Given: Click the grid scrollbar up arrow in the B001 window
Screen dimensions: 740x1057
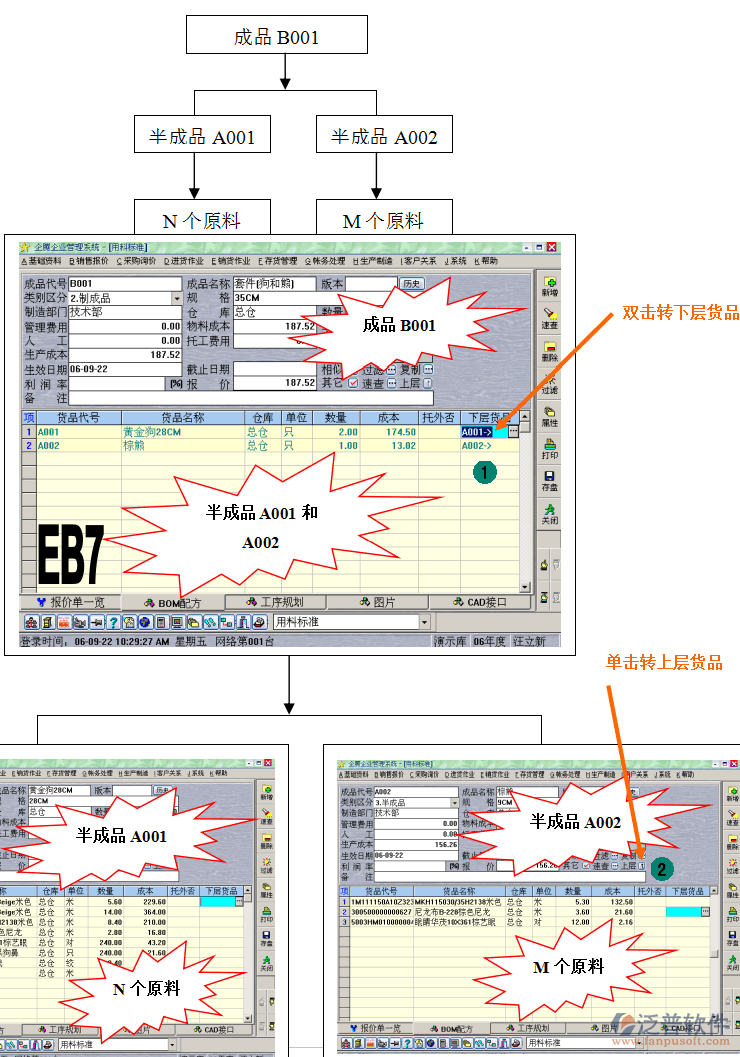Looking at the screenshot, I should tap(525, 417).
